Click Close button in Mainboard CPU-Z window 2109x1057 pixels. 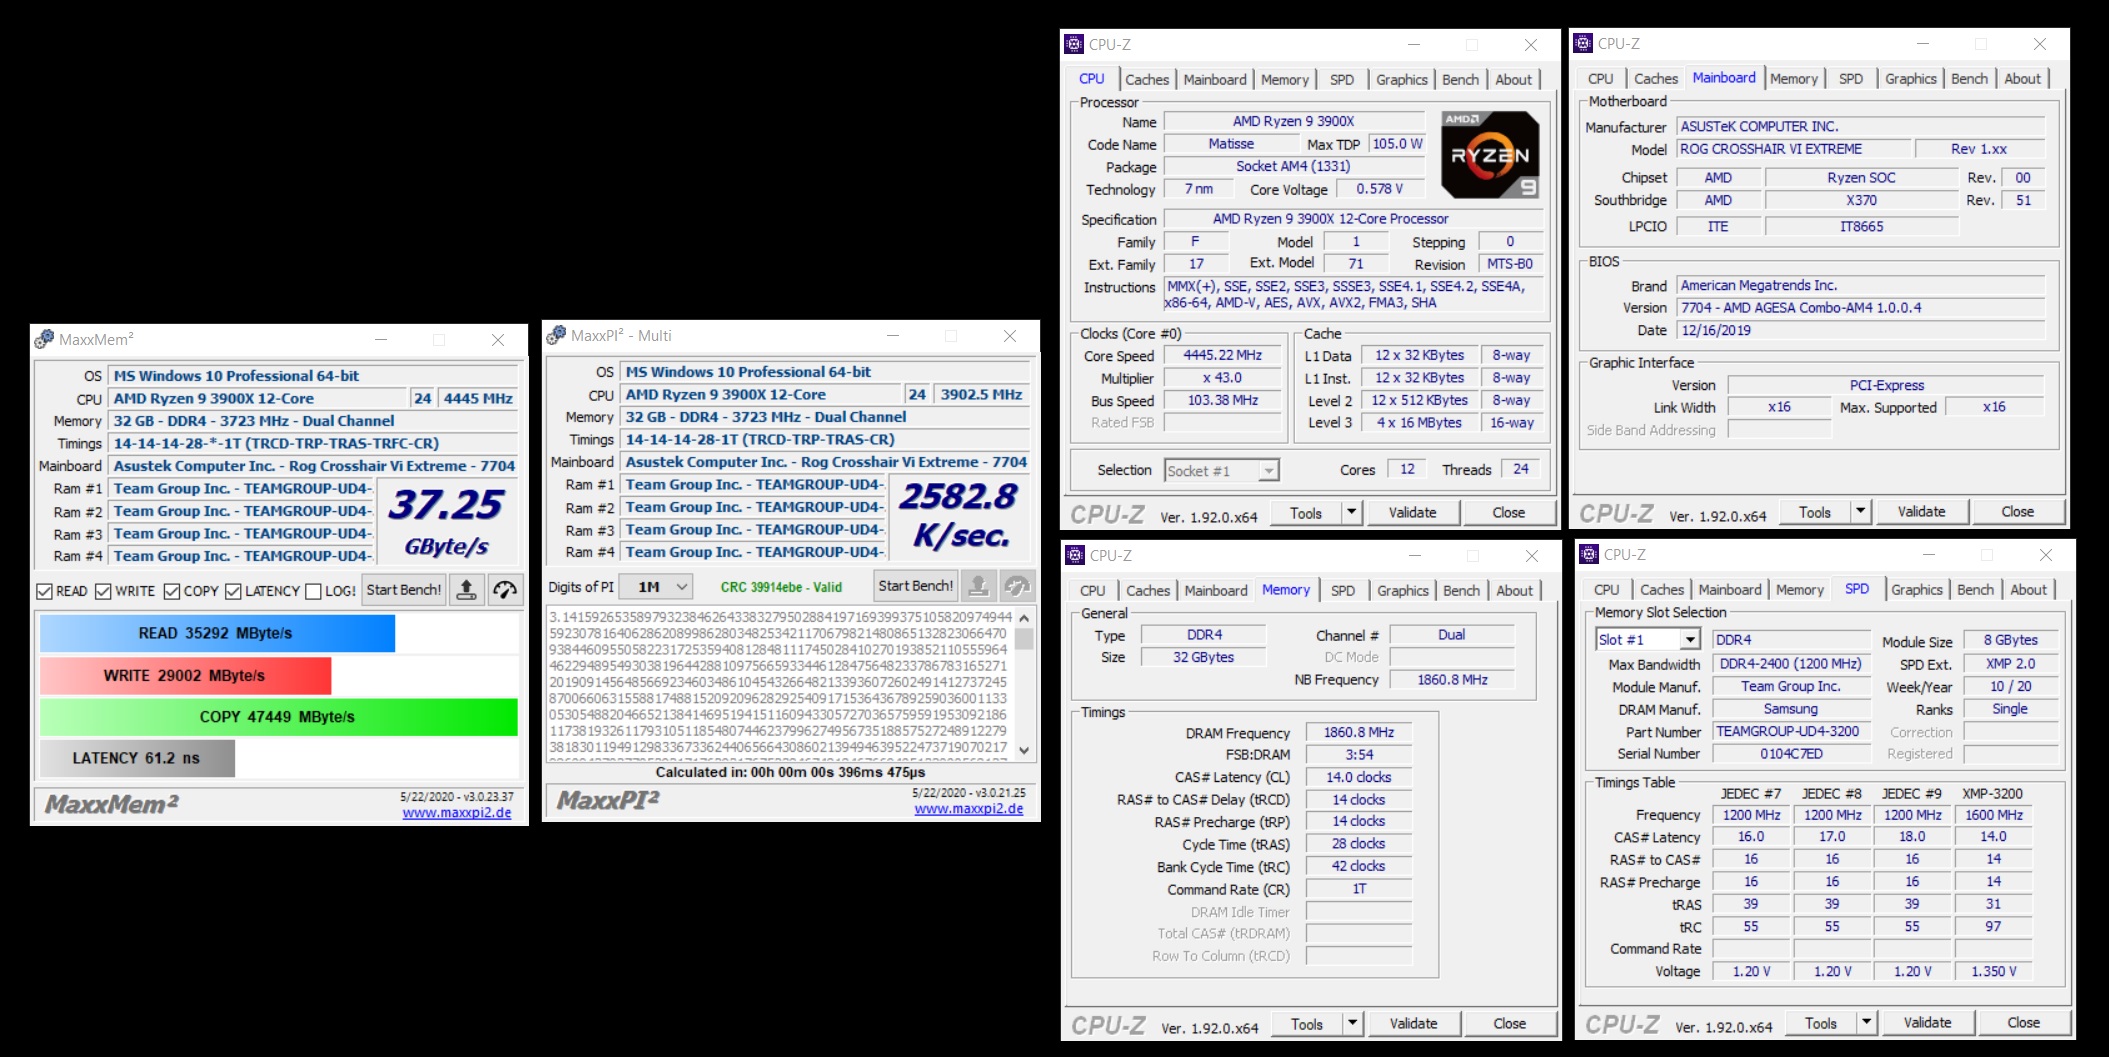point(2018,511)
